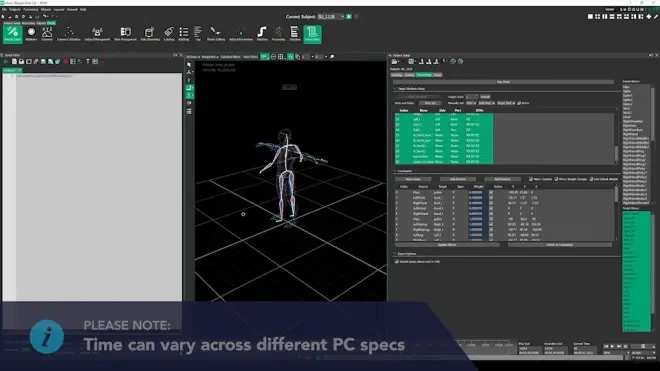660x371 pixels.
Task: Run script with green play icon
Action: coord(6,61)
